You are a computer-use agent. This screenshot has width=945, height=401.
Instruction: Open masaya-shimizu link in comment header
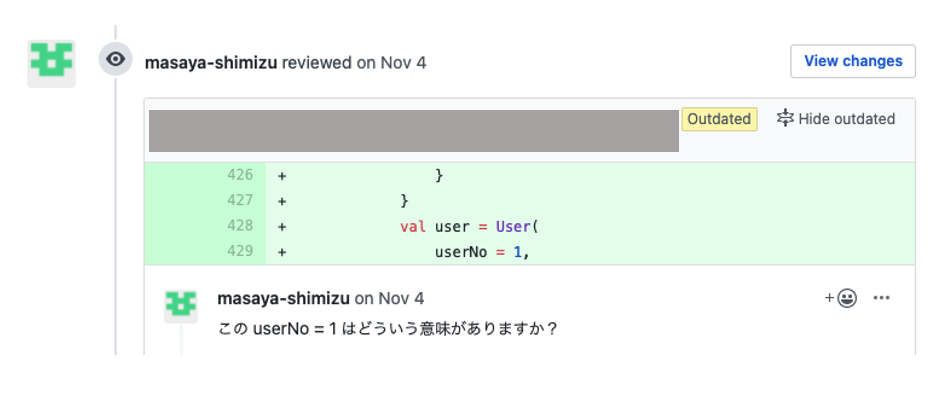[x=283, y=298]
